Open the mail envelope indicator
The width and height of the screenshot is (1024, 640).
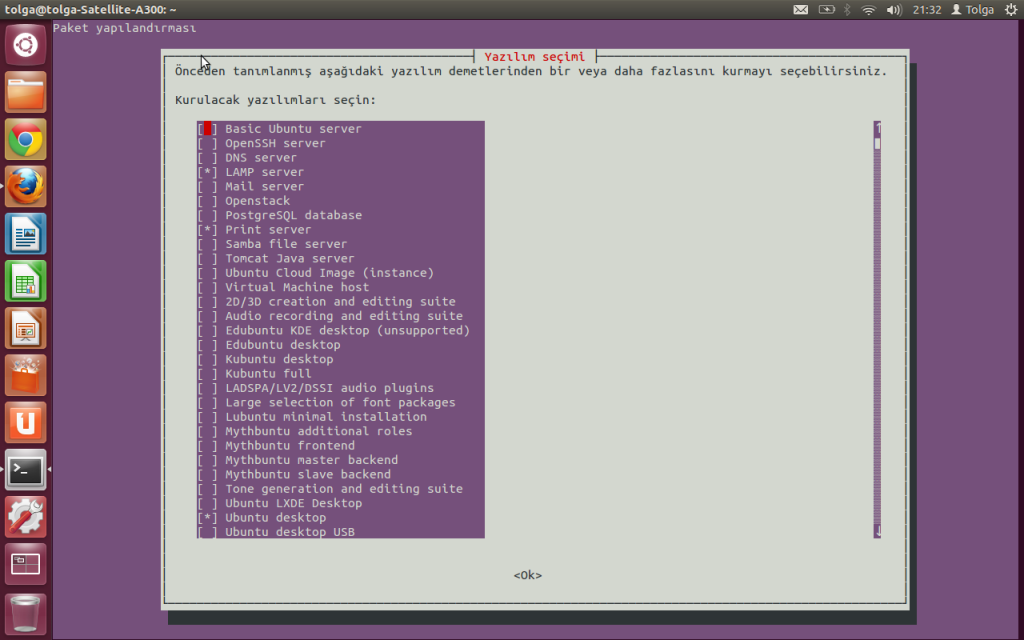click(801, 10)
